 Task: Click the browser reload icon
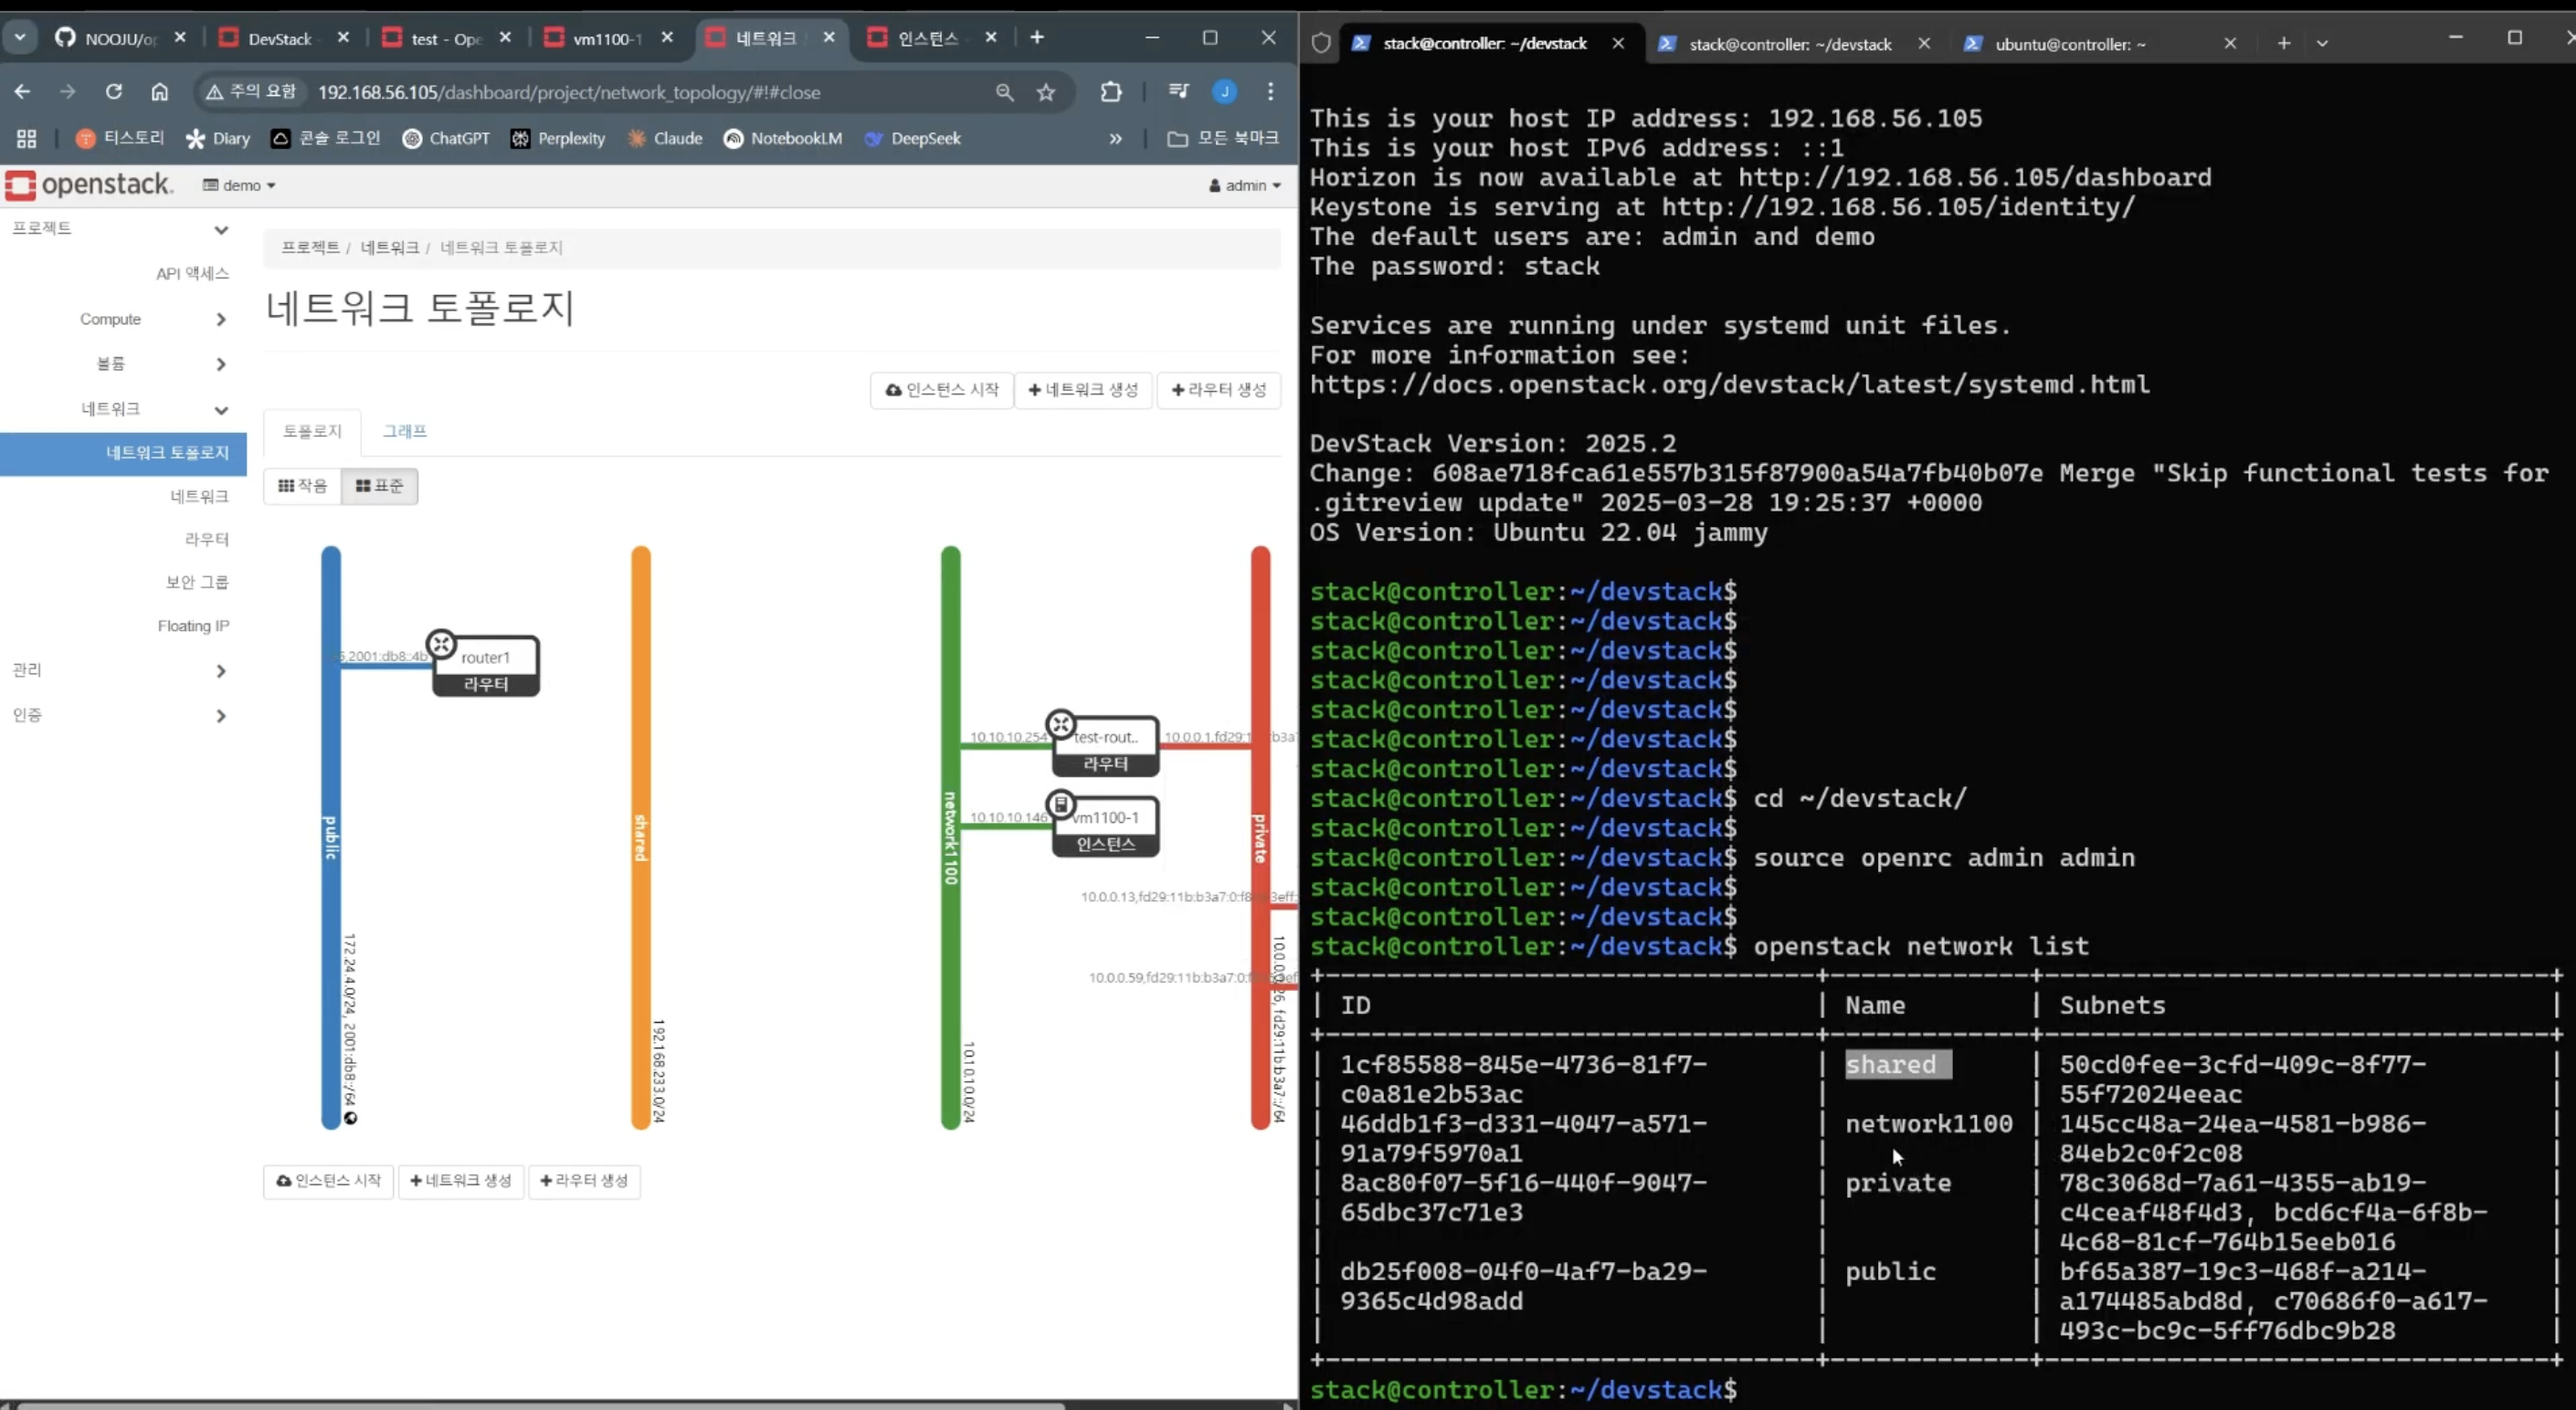(114, 92)
